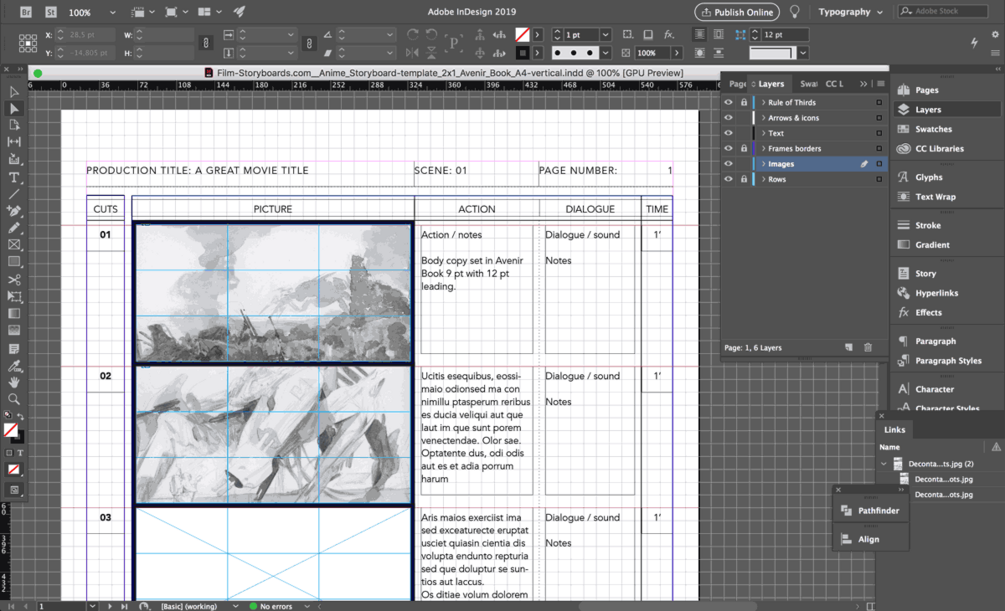The image size is (1005, 611).
Task: Click the trash icon in the Layers panel
Action: [868, 348]
